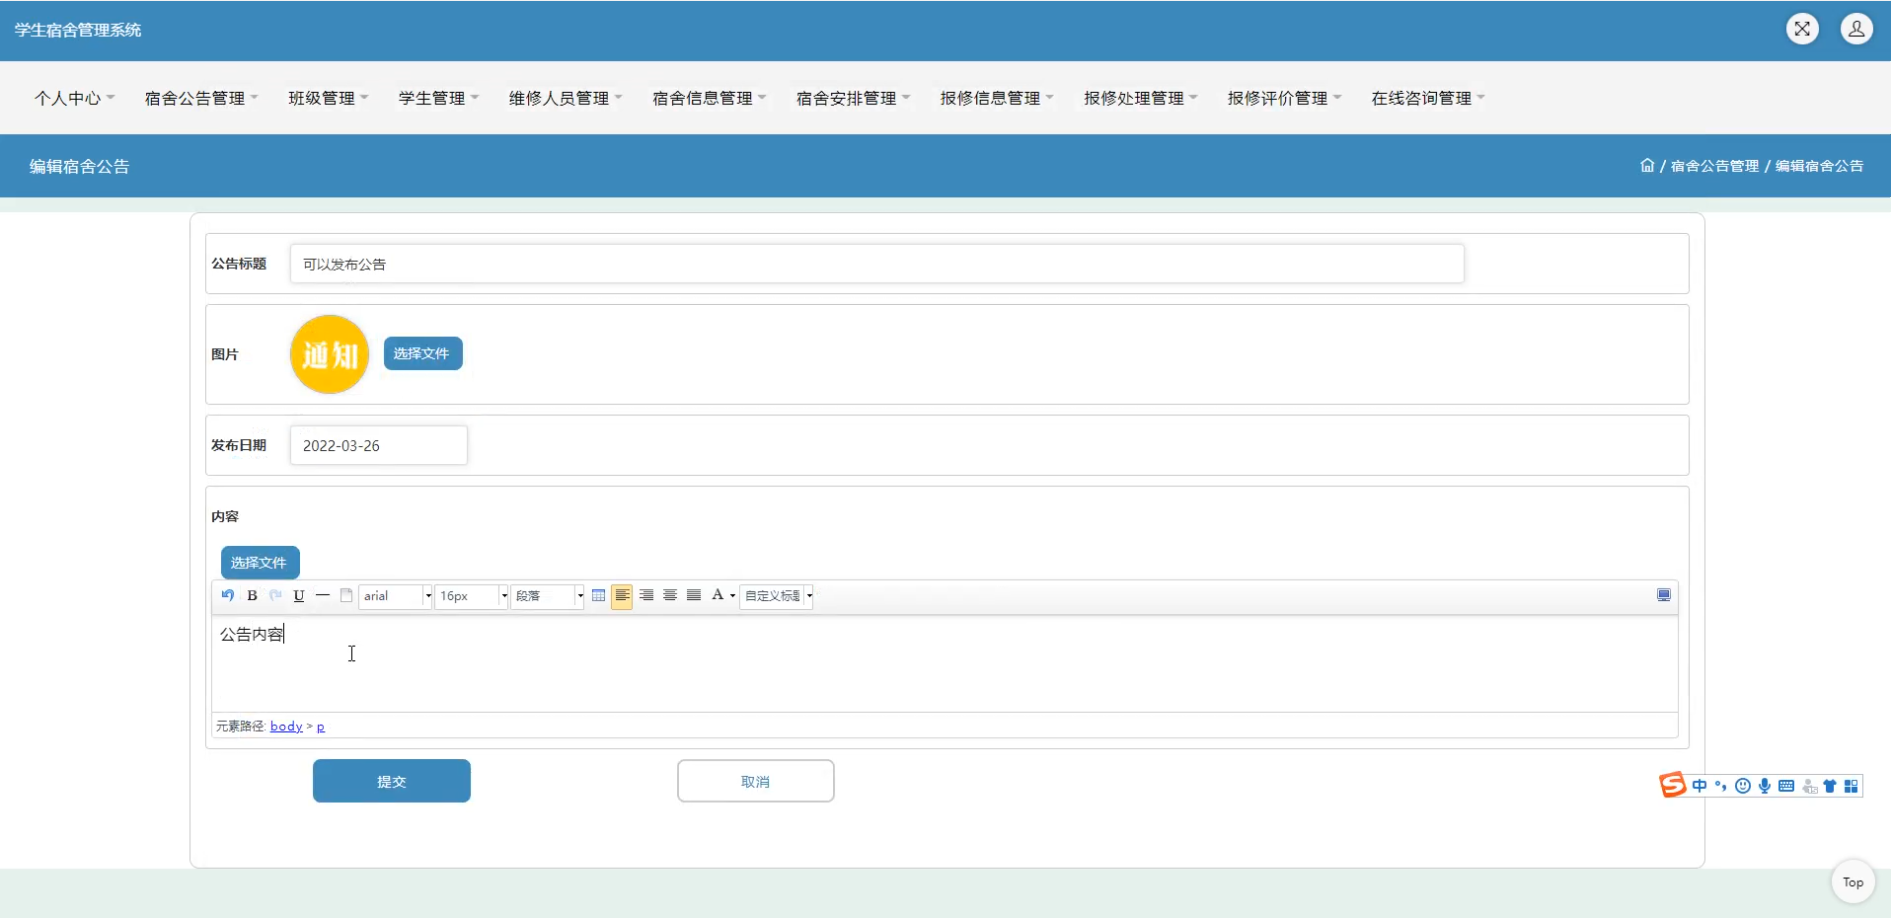This screenshot has width=1891, height=918.
Task: Click 选择文件 next to the 通知 image
Action: (x=423, y=353)
